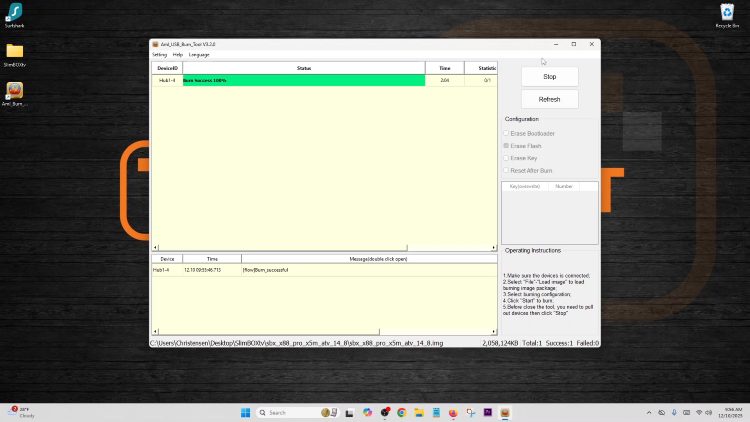
Task: Open the Windows Start menu
Action: pyautogui.click(x=245, y=412)
